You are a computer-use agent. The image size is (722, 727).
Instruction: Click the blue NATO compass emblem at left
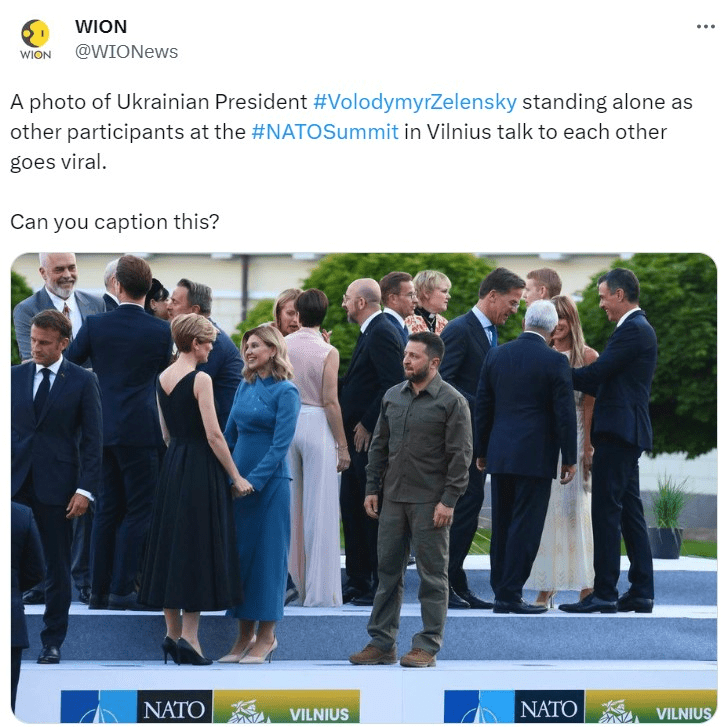pyautogui.click(x=99, y=707)
